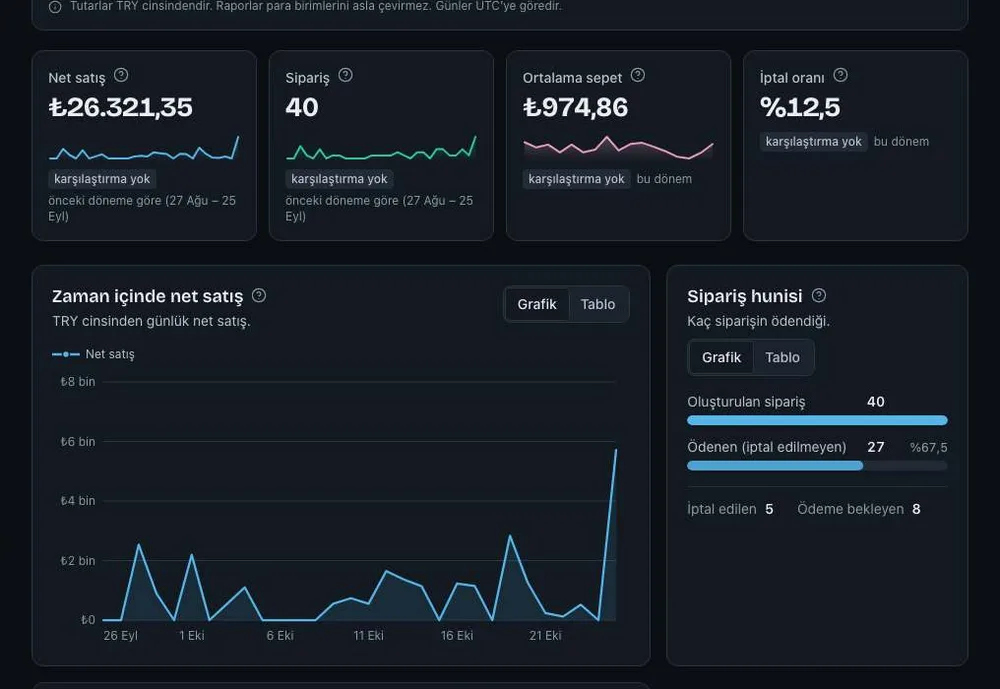Click the 6 Eki axis label
The height and width of the screenshot is (689, 1000).
pyautogui.click(x=280, y=635)
